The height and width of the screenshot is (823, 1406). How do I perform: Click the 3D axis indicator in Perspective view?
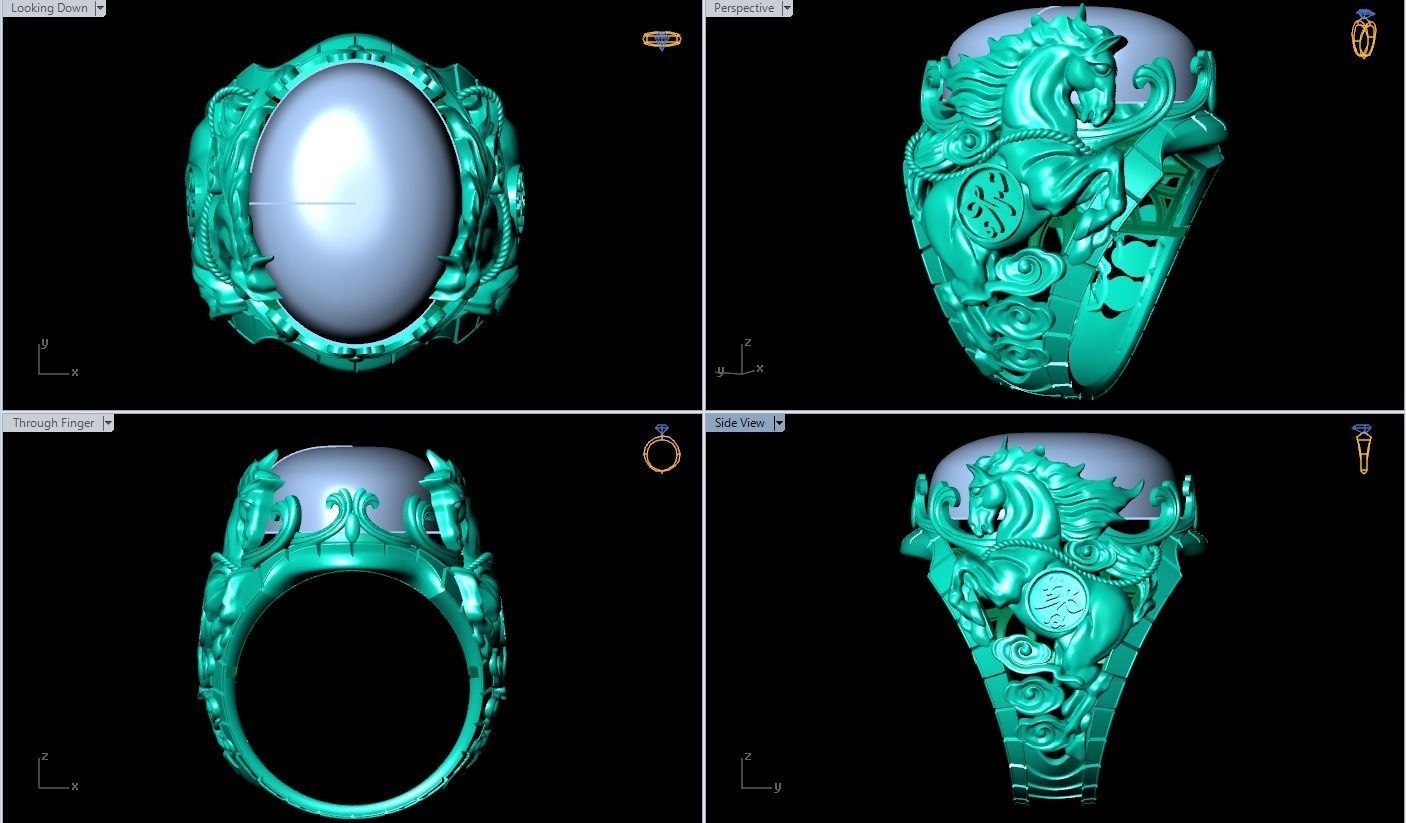point(742,359)
